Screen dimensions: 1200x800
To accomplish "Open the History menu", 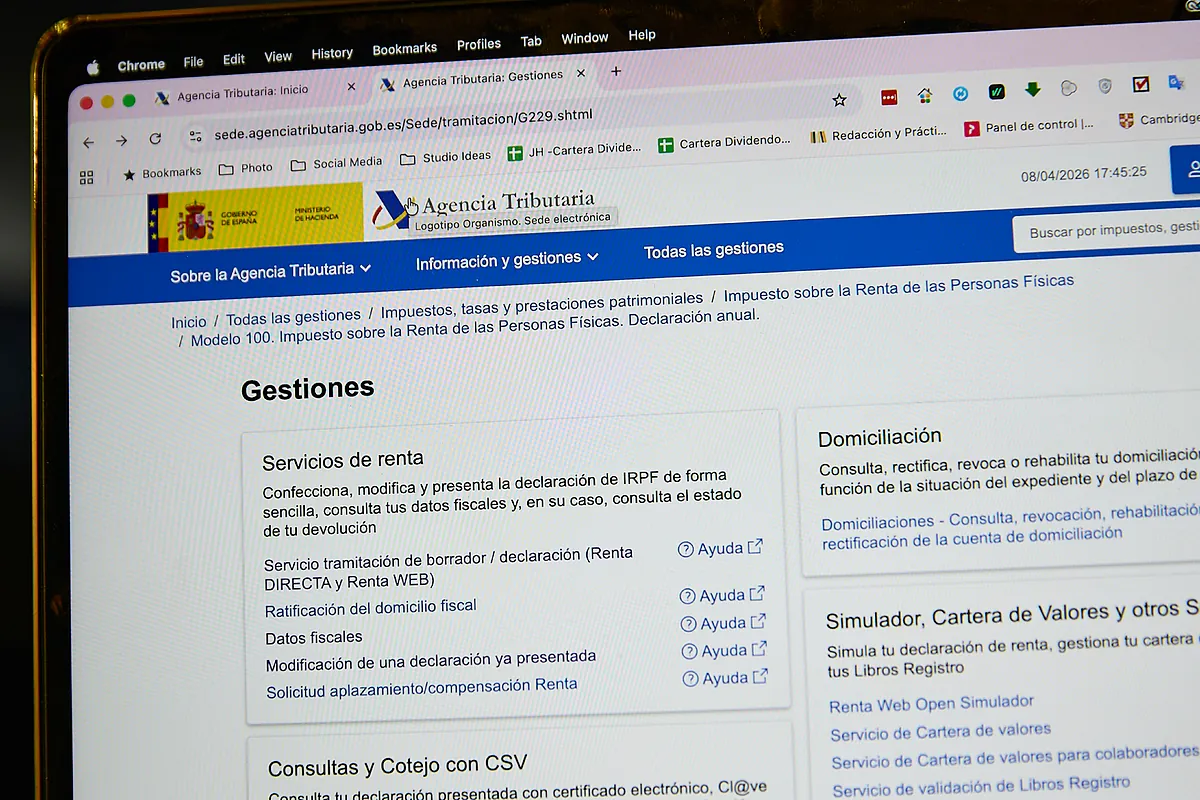I will [332, 53].
